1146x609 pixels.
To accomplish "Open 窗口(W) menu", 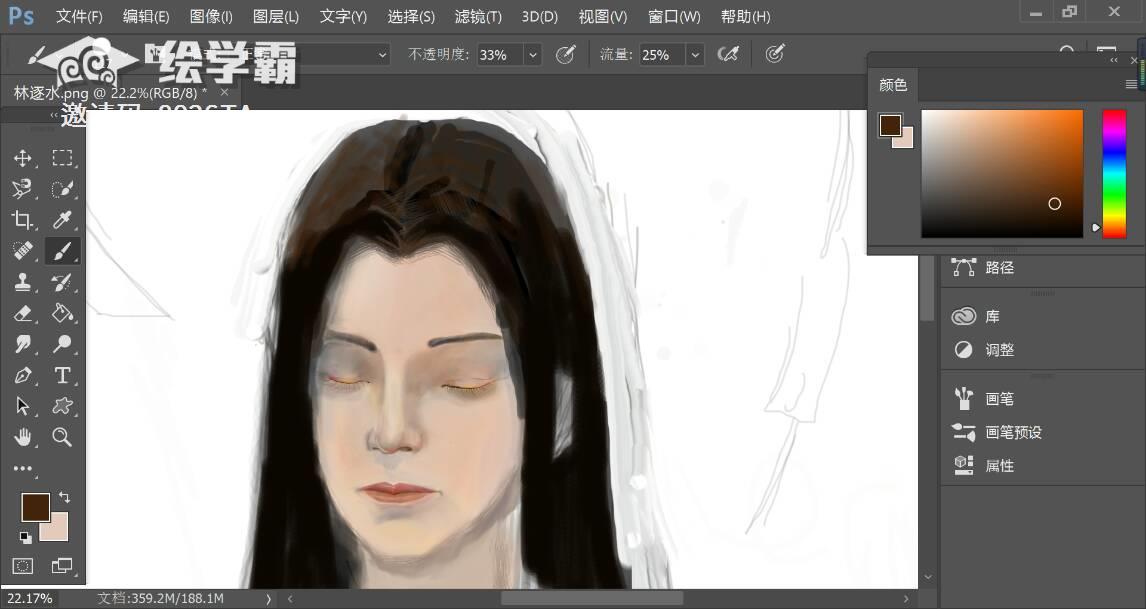I will pyautogui.click(x=674, y=16).
